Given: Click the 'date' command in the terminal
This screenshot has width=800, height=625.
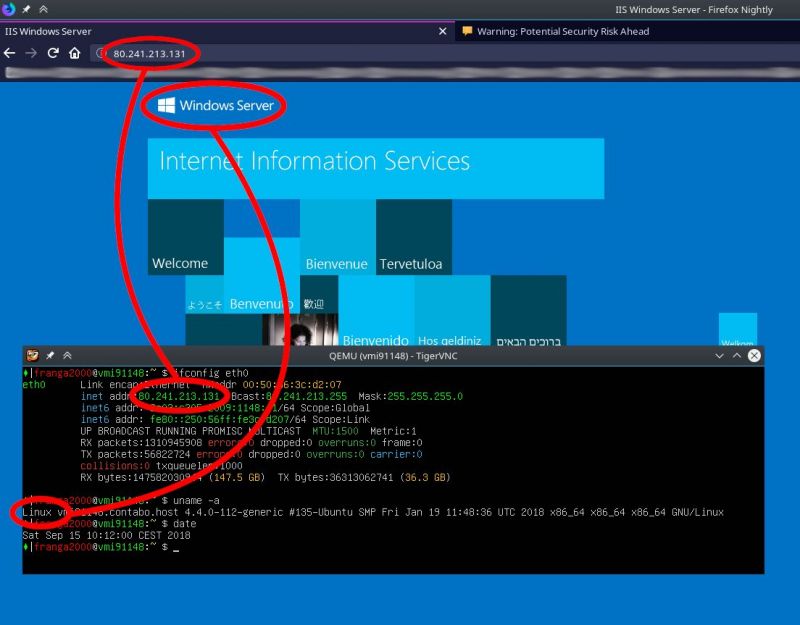Looking at the screenshot, I should pos(185,524).
